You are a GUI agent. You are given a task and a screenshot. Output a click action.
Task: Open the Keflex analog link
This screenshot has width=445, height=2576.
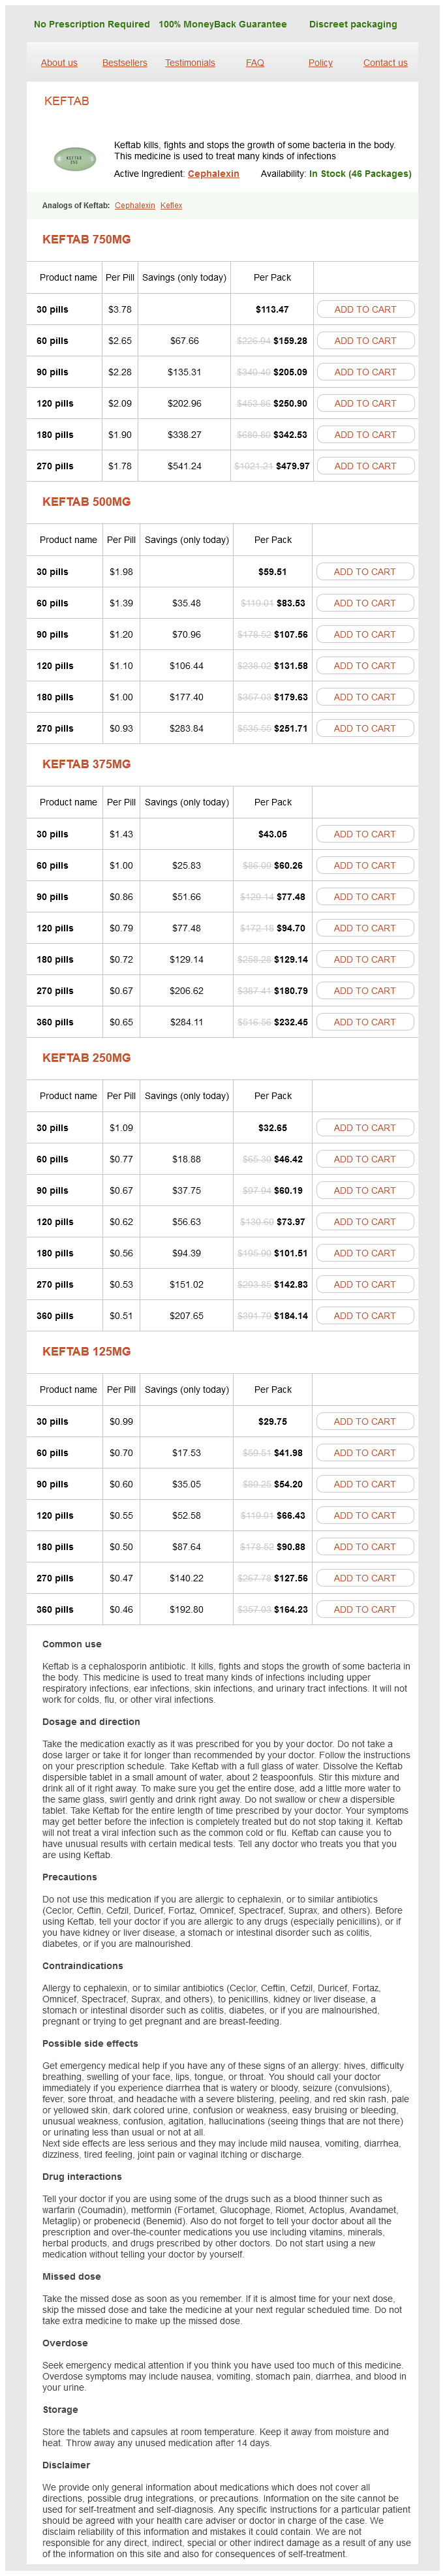click(171, 206)
